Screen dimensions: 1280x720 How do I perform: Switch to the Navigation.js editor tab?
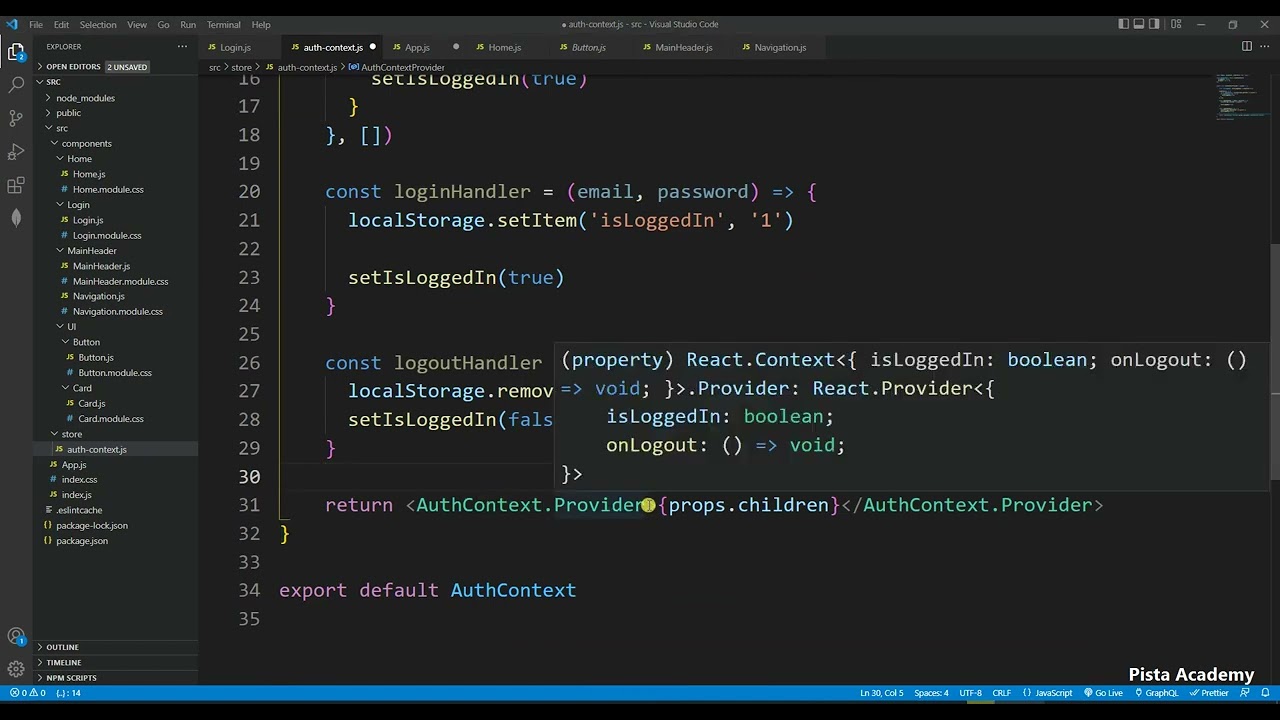pos(780,47)
